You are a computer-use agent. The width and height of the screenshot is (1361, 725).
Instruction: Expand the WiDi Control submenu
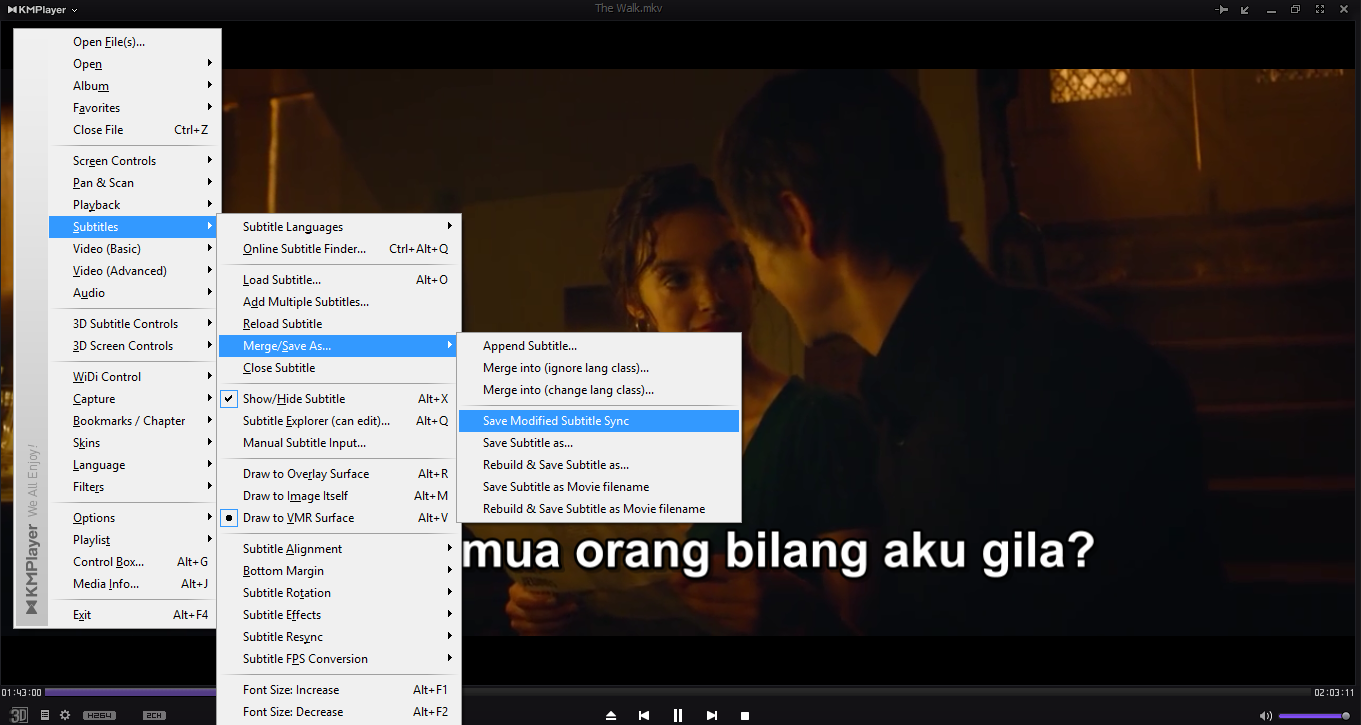click(x=133, y=377)
